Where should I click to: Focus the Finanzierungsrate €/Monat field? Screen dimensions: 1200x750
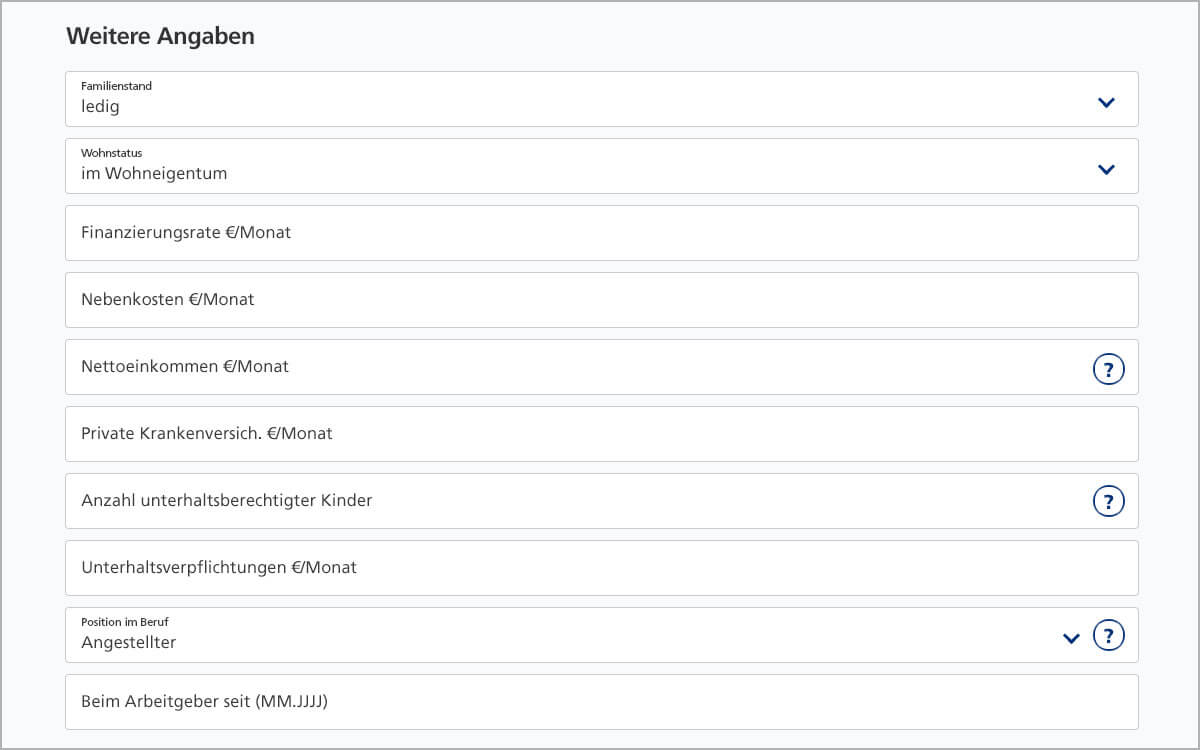coord(602,233)
